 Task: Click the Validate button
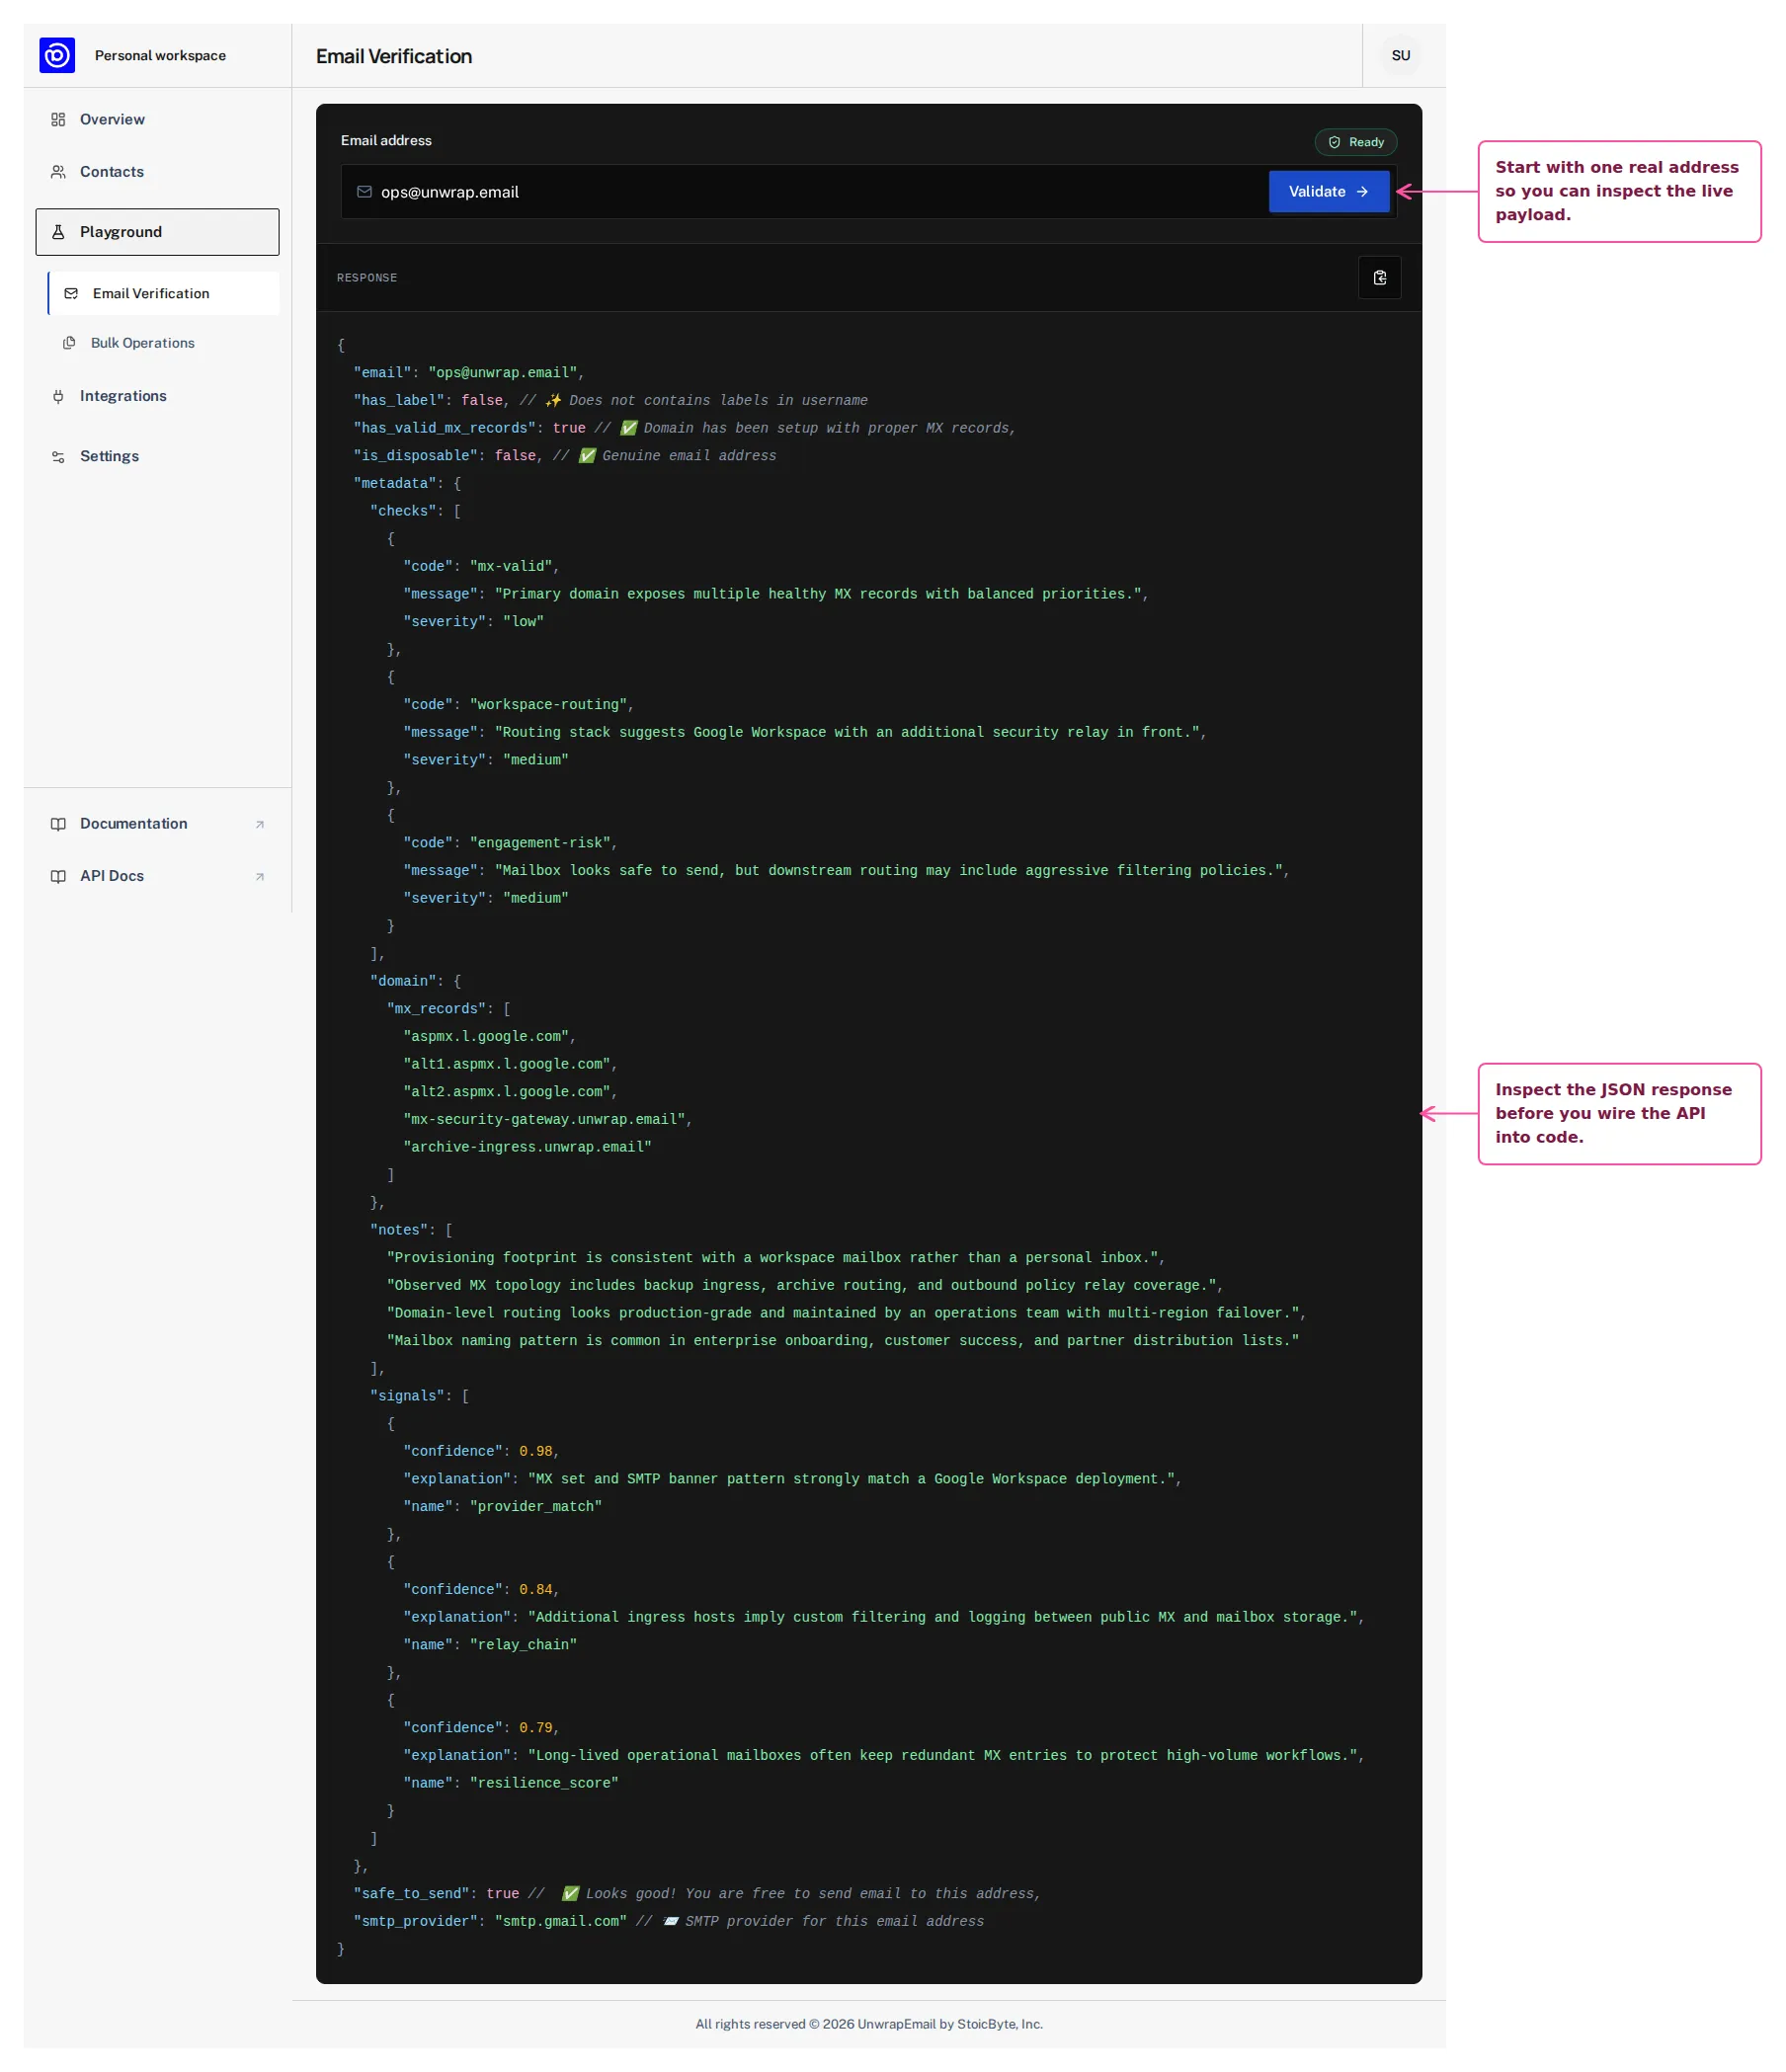tap(1328, 191)
